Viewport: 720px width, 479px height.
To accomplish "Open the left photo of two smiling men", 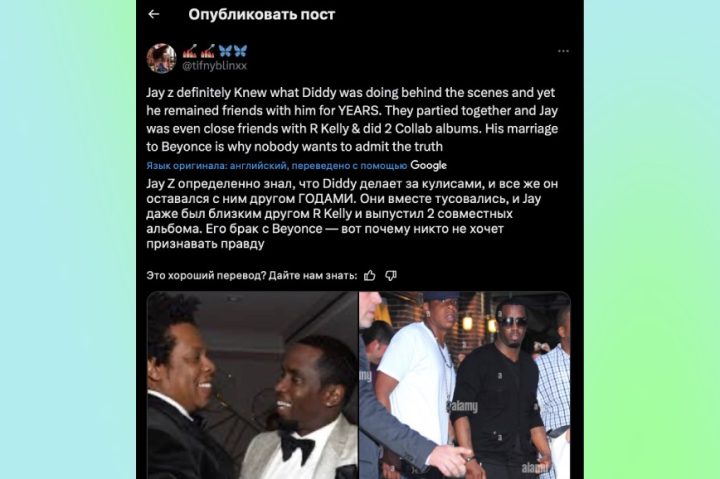I will pos(252,385).
